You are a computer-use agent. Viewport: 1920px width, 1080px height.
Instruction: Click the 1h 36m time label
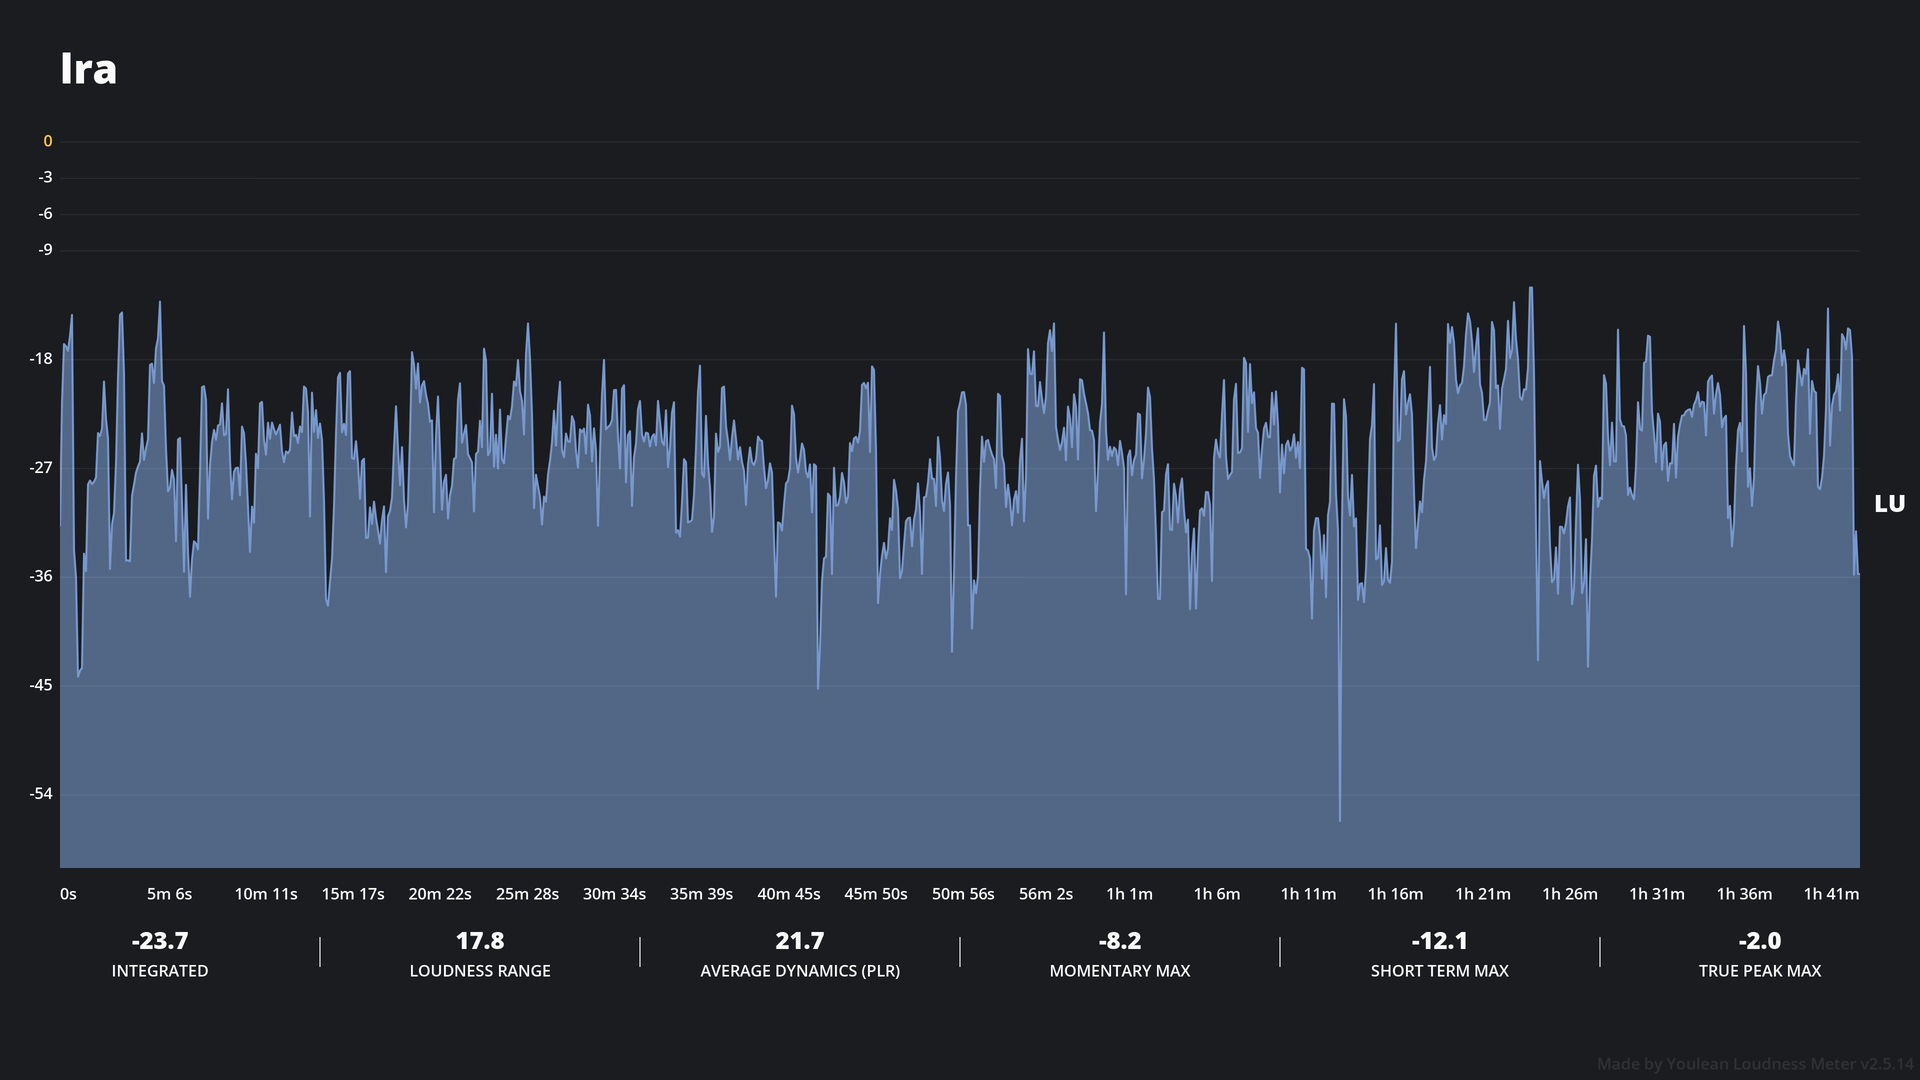point(1744,894)
